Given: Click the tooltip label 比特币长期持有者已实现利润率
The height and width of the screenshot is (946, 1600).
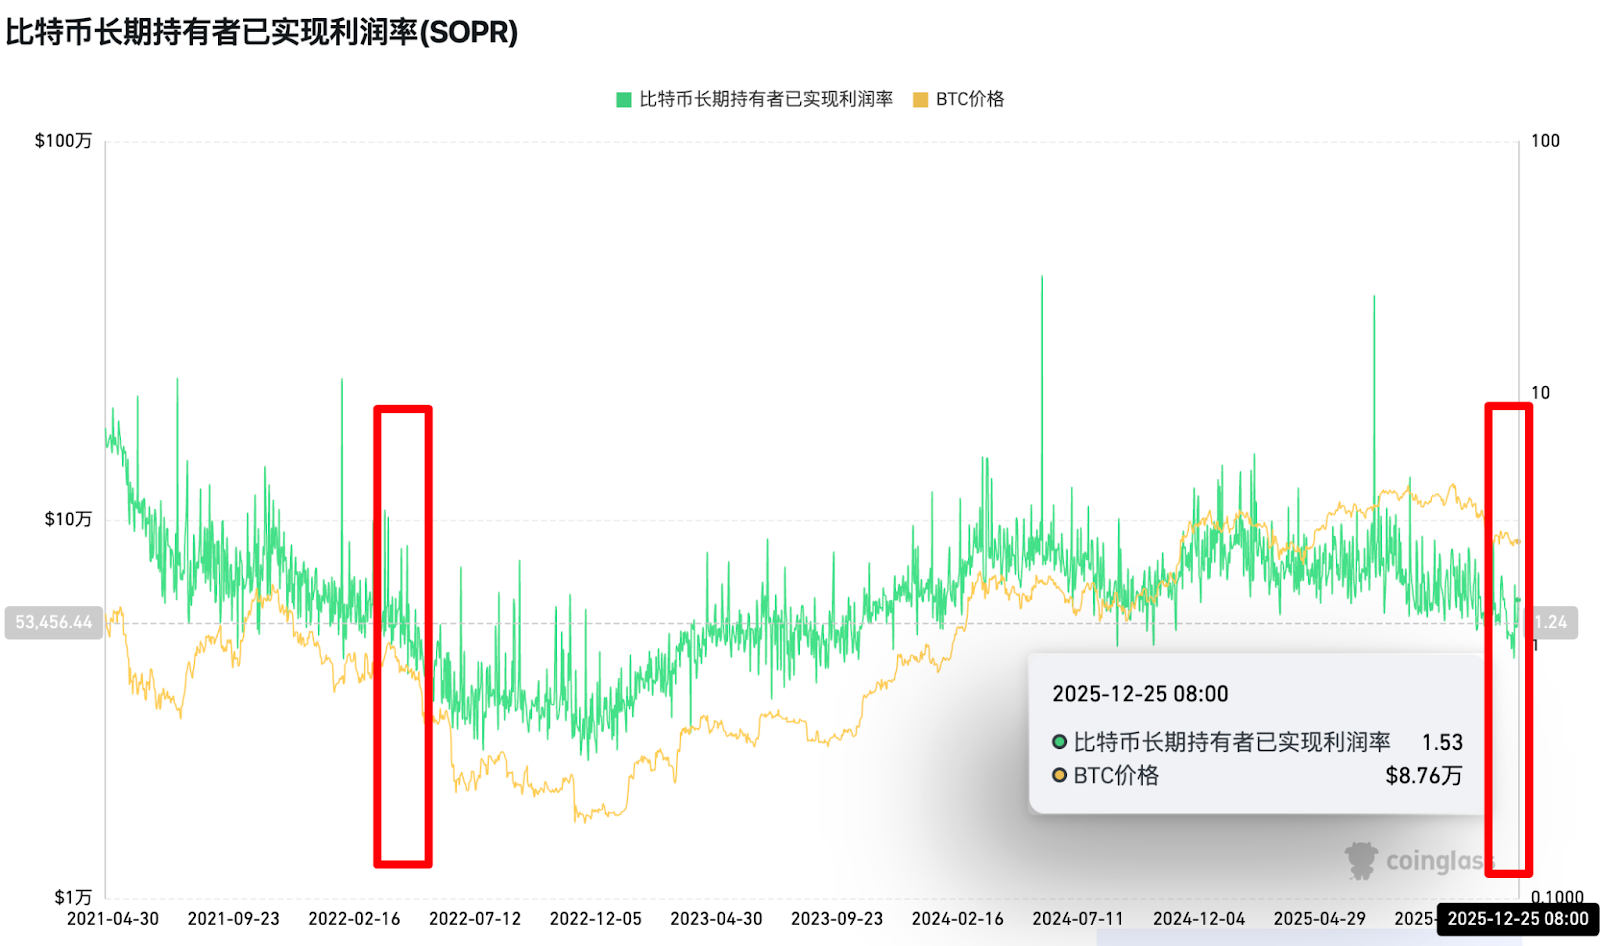Looking at the screenshot, I should pos(1232,742).
